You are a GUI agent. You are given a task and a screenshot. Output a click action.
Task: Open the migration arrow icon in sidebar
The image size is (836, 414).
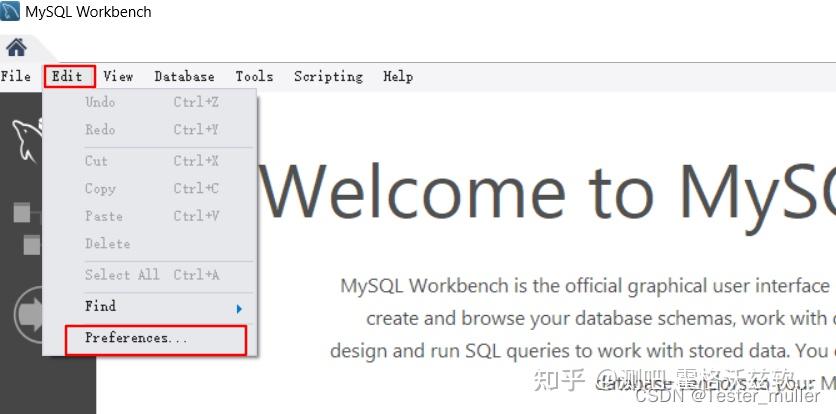pos(29,315)
